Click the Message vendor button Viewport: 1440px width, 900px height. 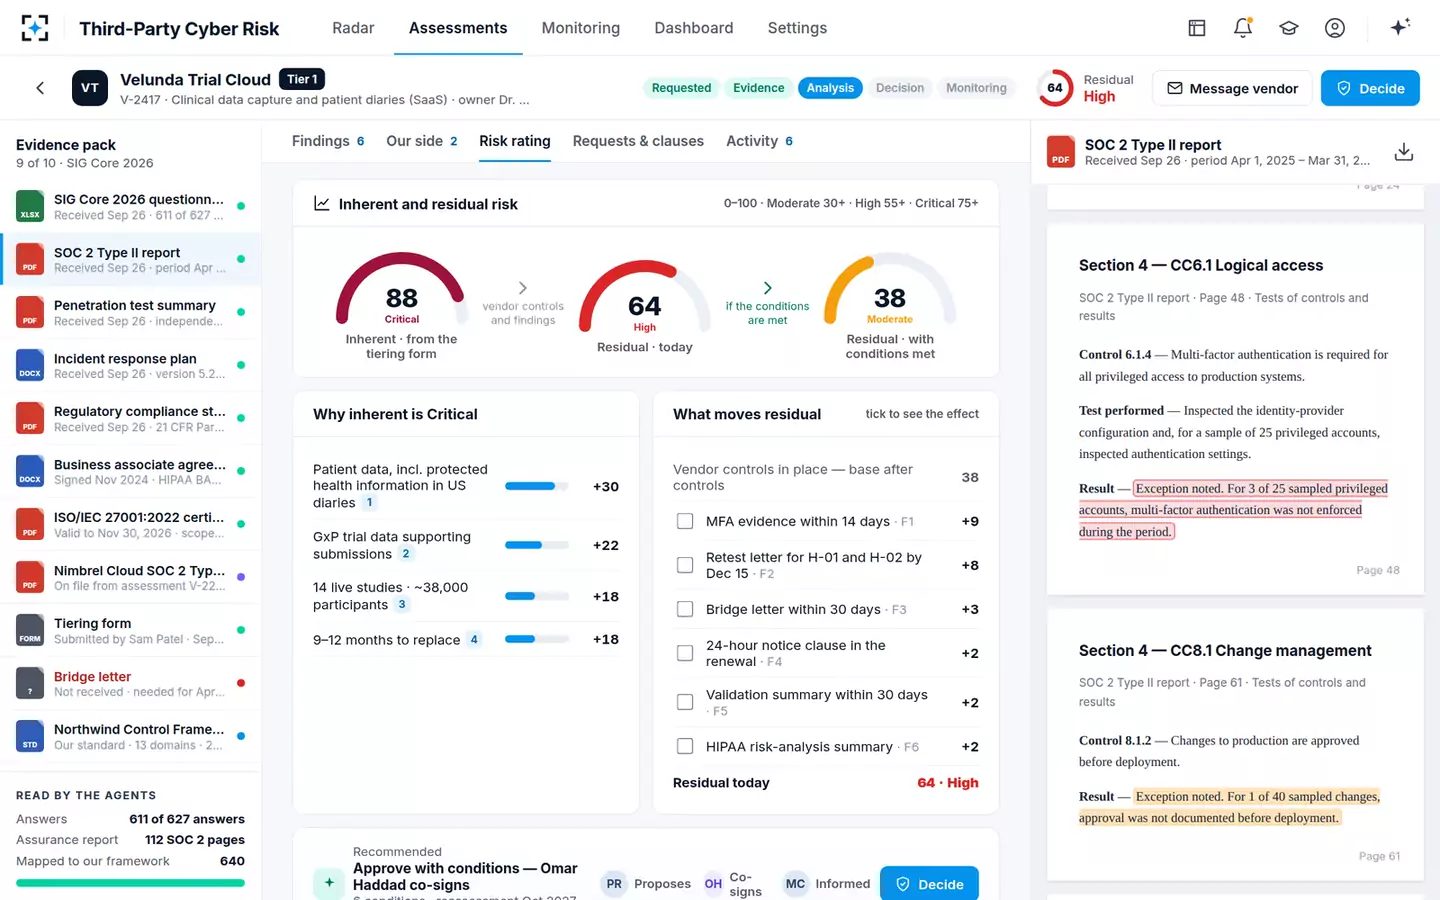[x=1232, y=88]
